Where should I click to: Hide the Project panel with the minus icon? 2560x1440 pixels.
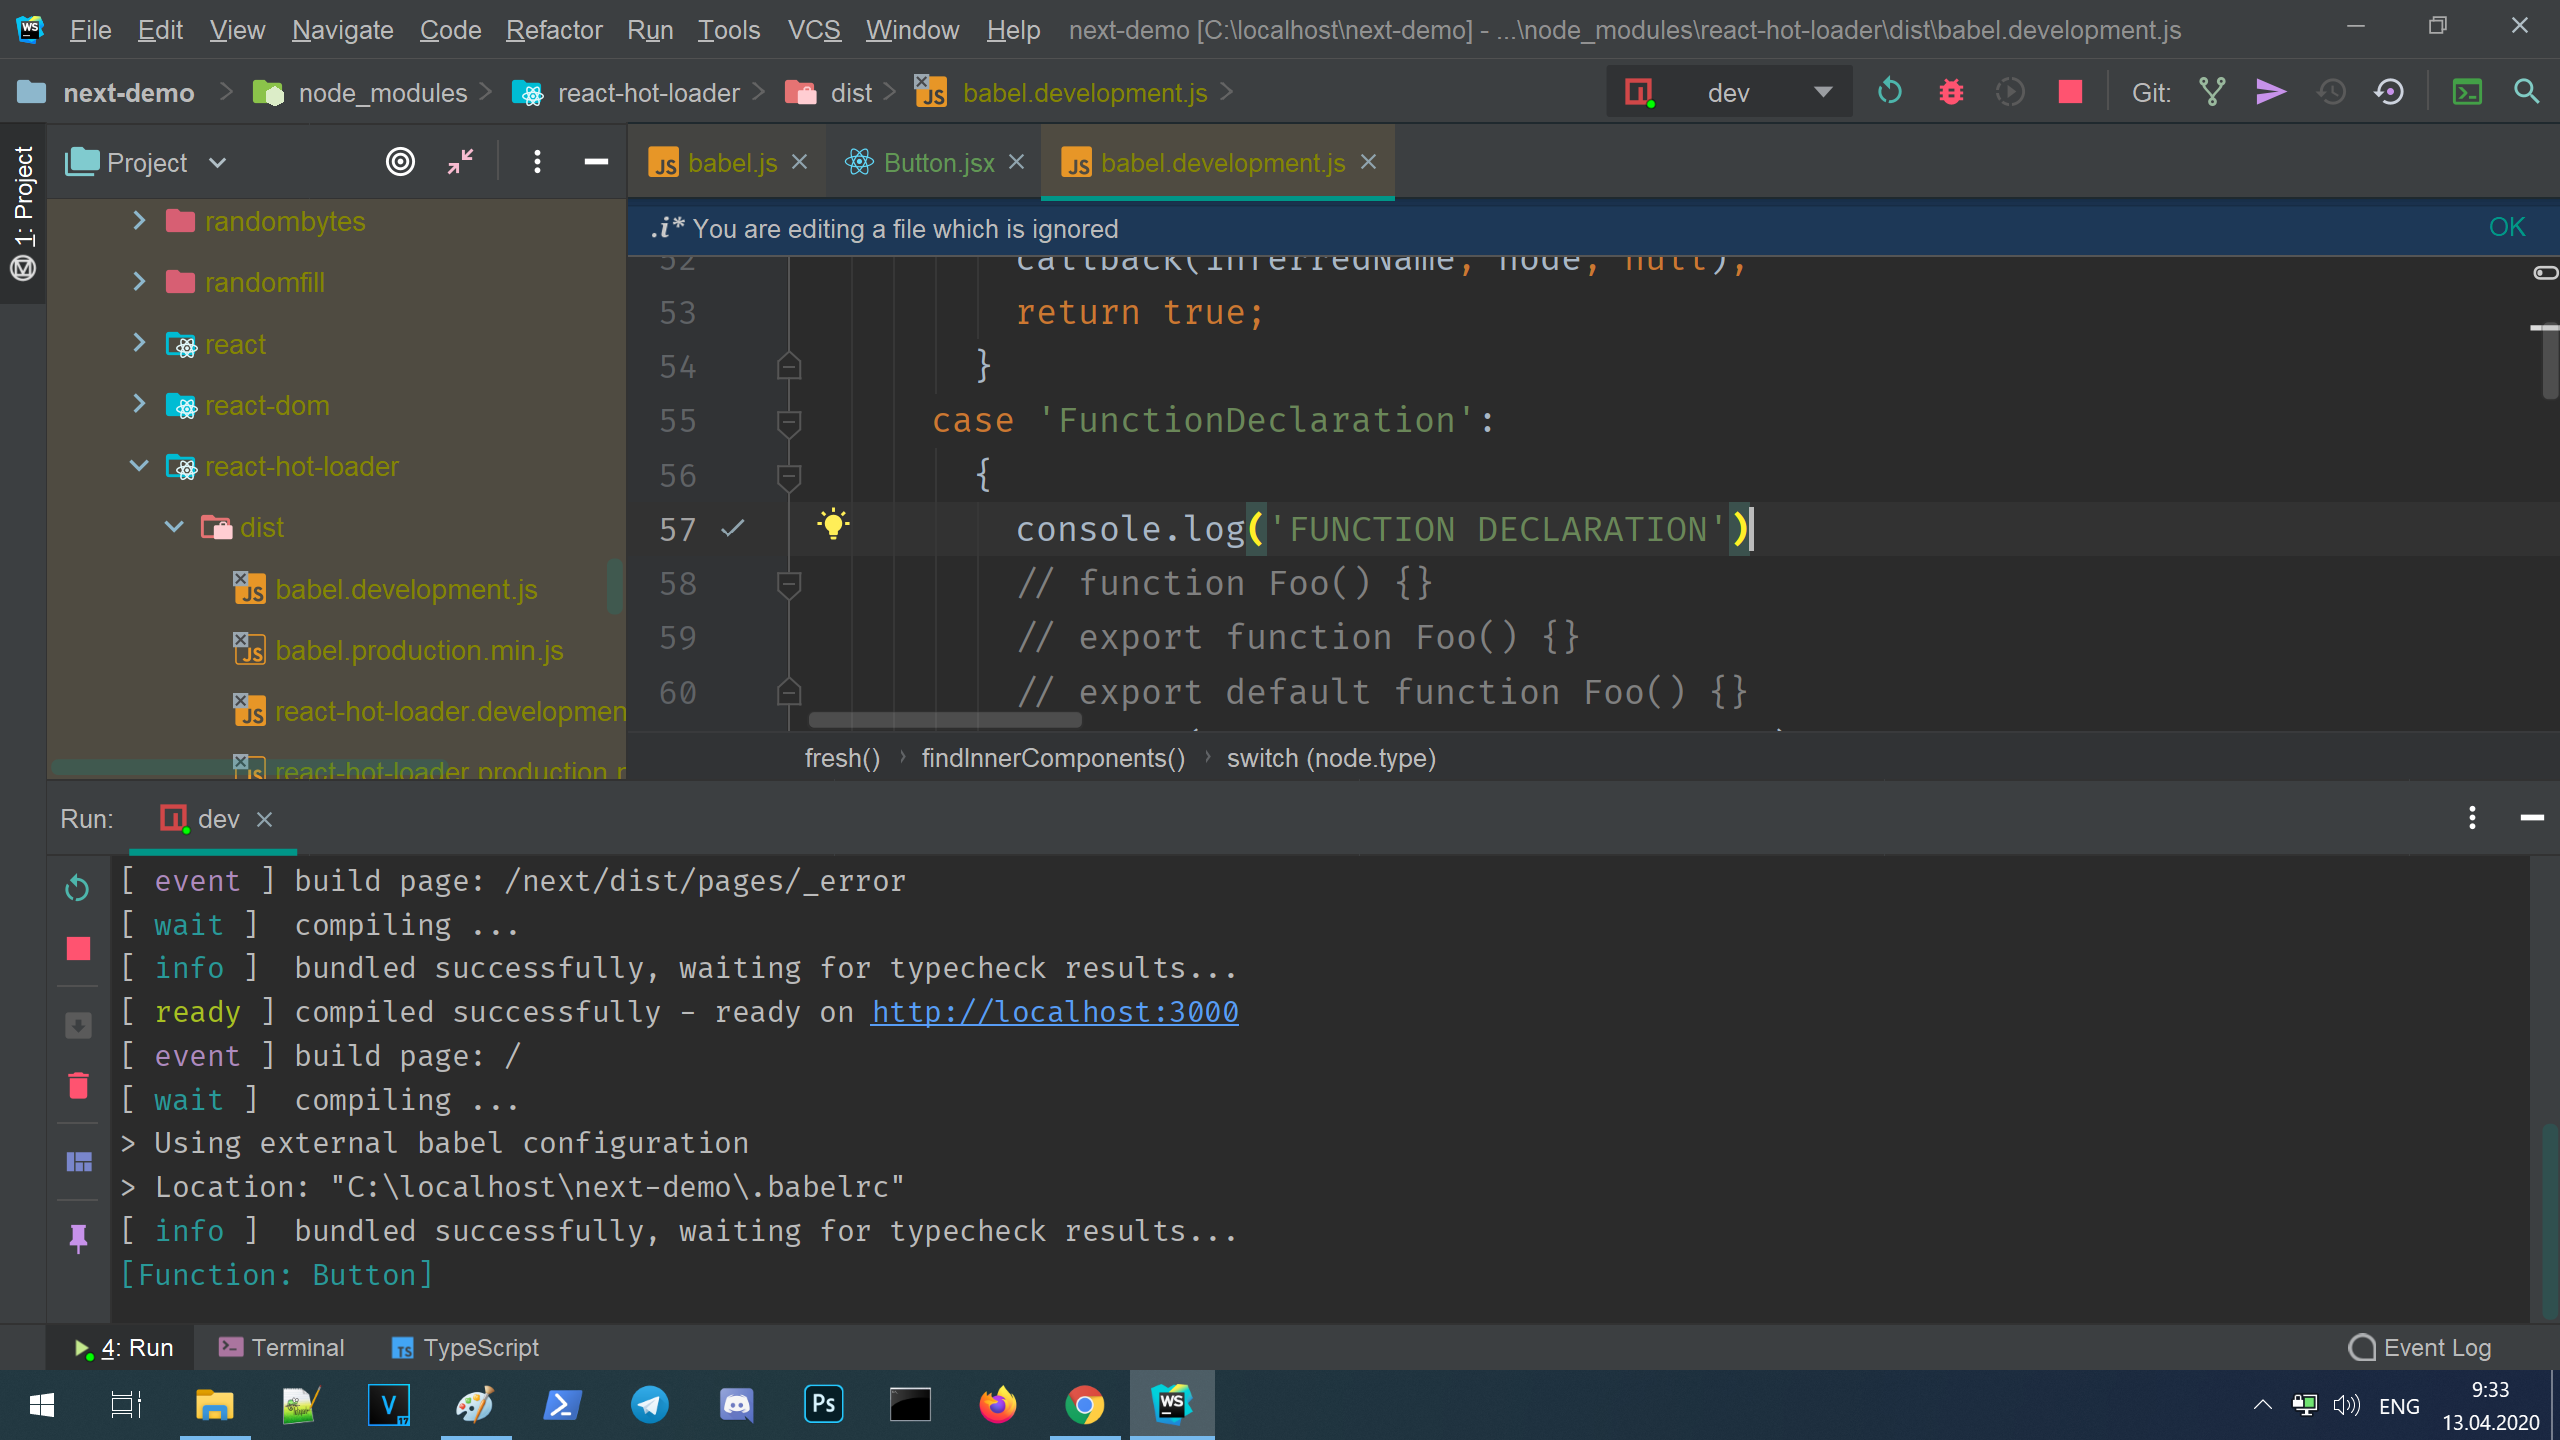pos(596,162)
